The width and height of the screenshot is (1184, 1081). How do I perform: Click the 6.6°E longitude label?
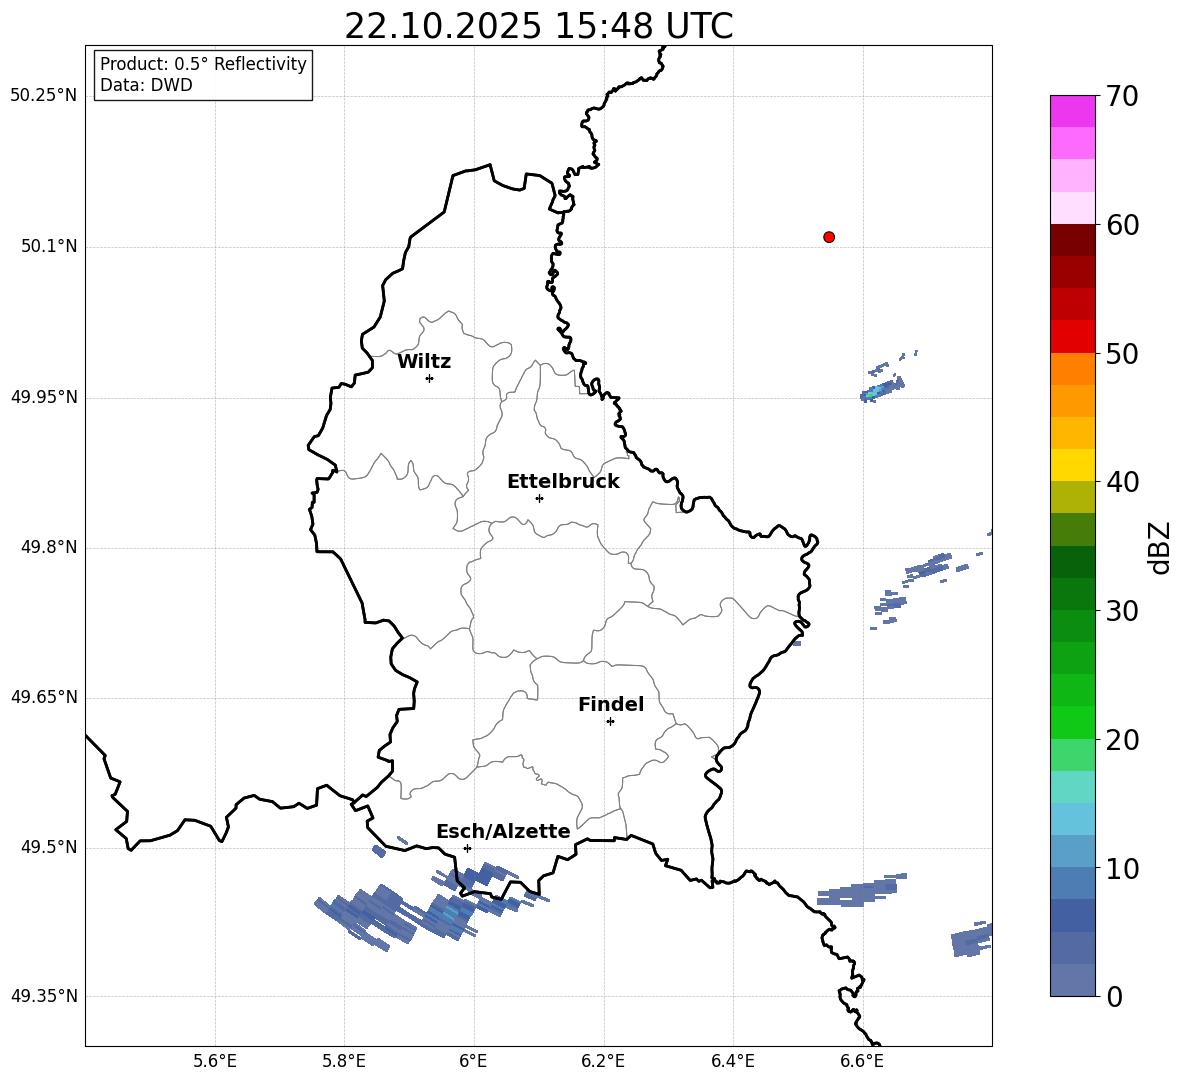862,1061
